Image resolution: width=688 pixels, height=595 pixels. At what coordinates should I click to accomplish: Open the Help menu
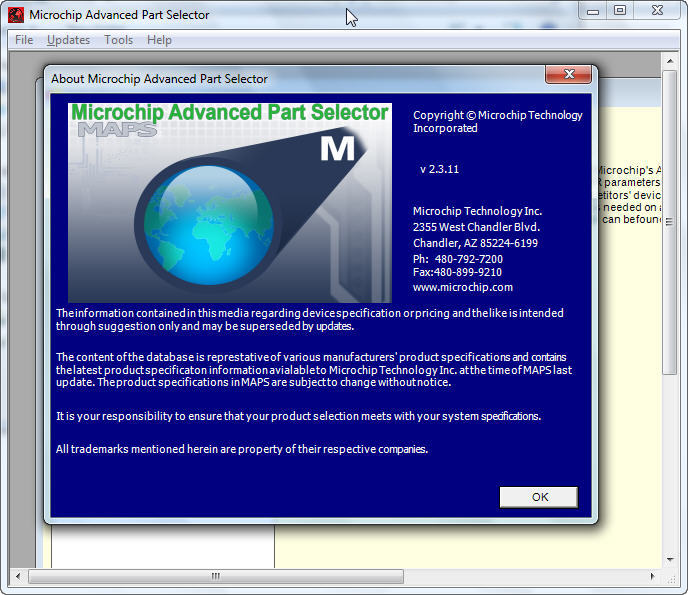pyautogui.click(x=159, y=40)
